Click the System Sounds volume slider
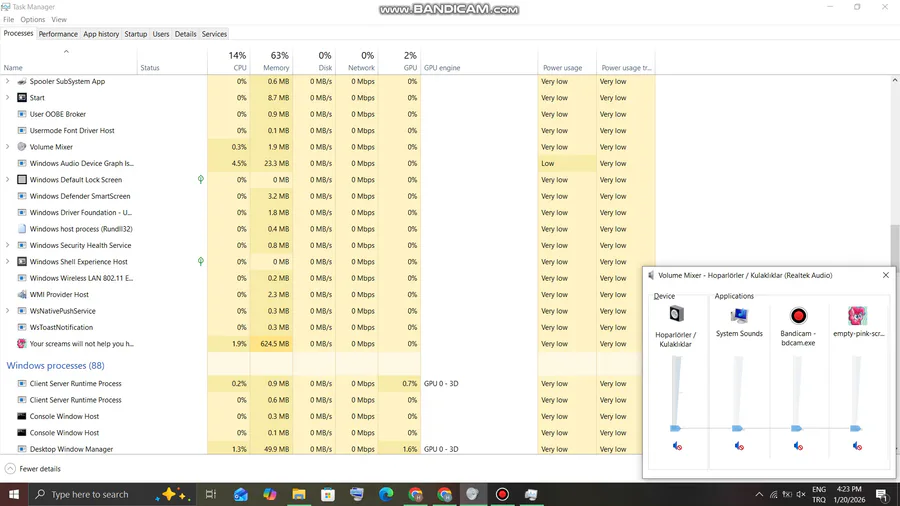 (x=738, y=394)
